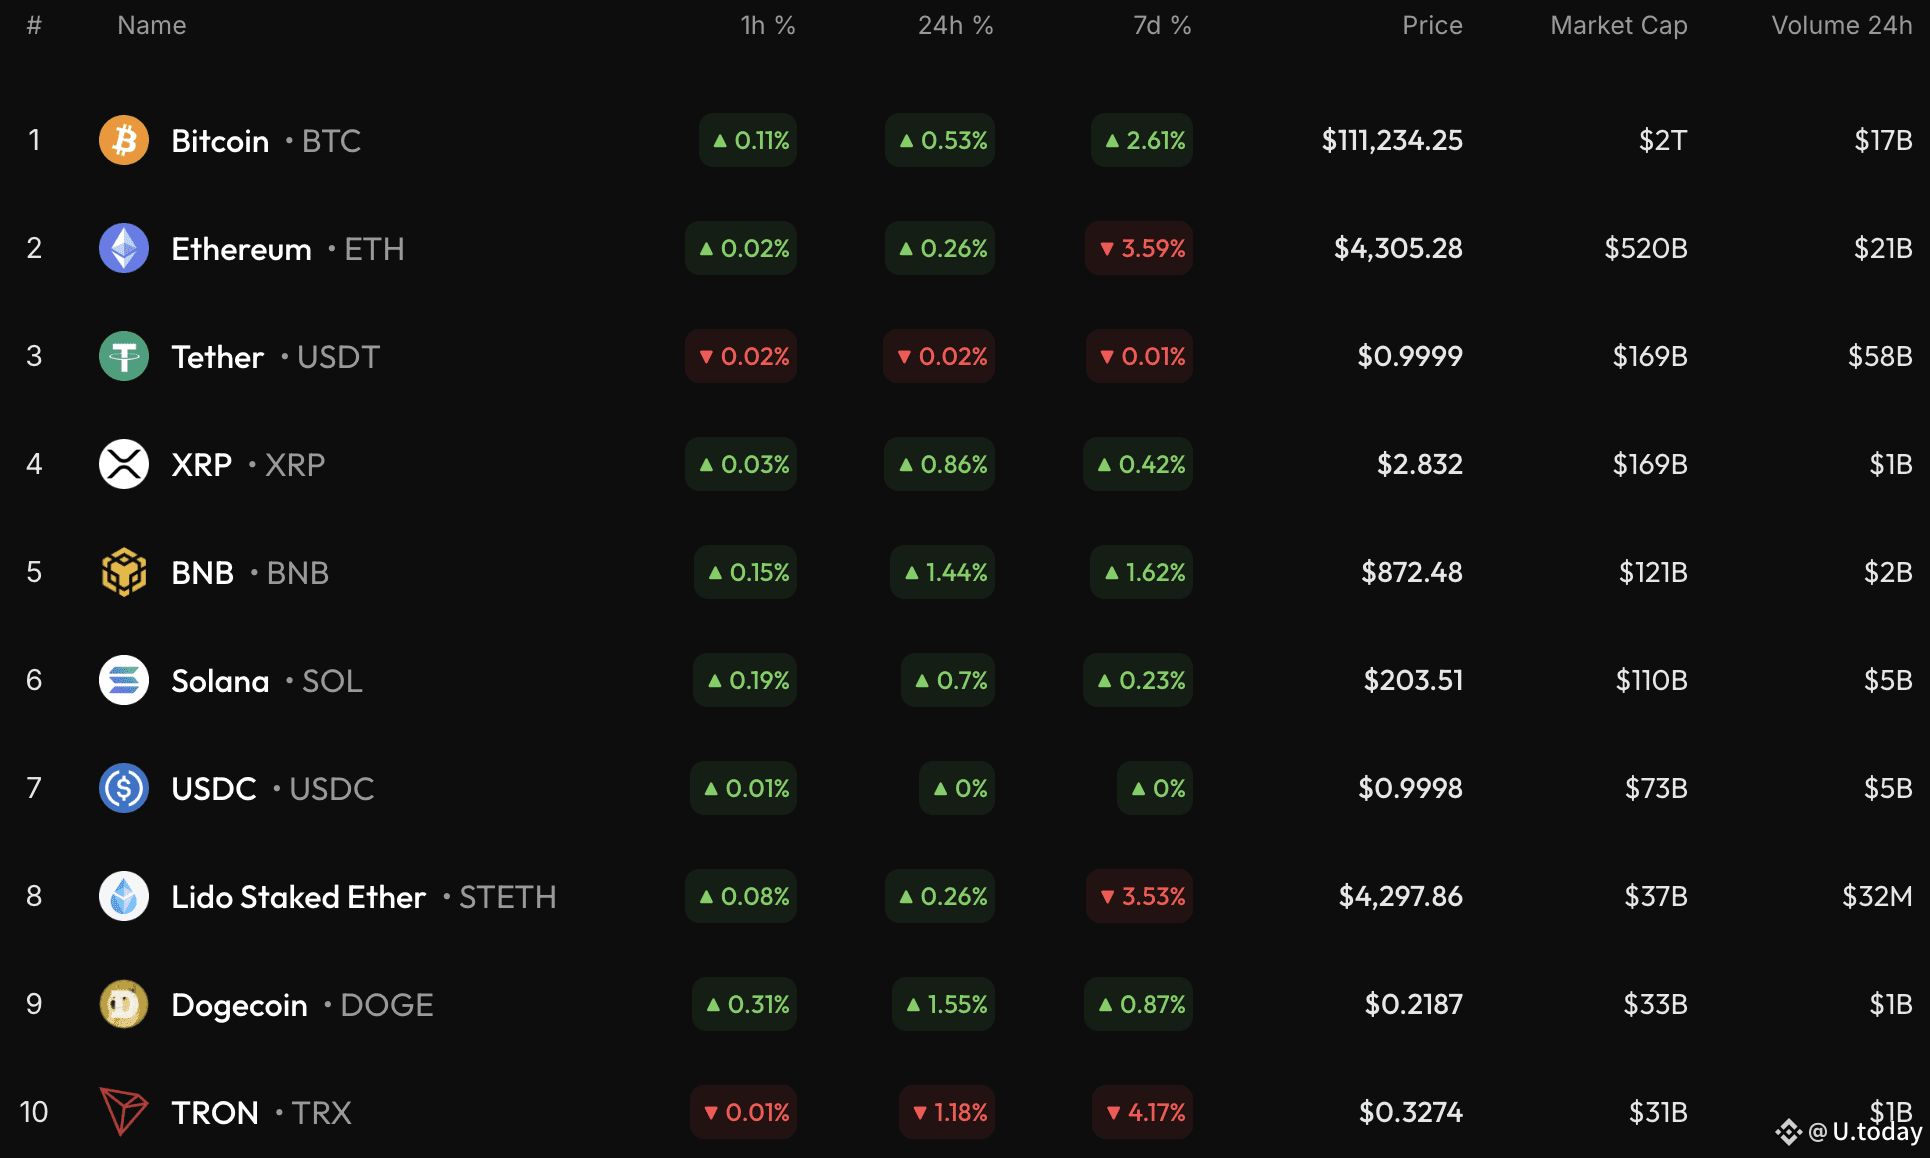Click the BNB logo icon
This screenshot has height=1158, width=1930.
click(x=124, y=572)
